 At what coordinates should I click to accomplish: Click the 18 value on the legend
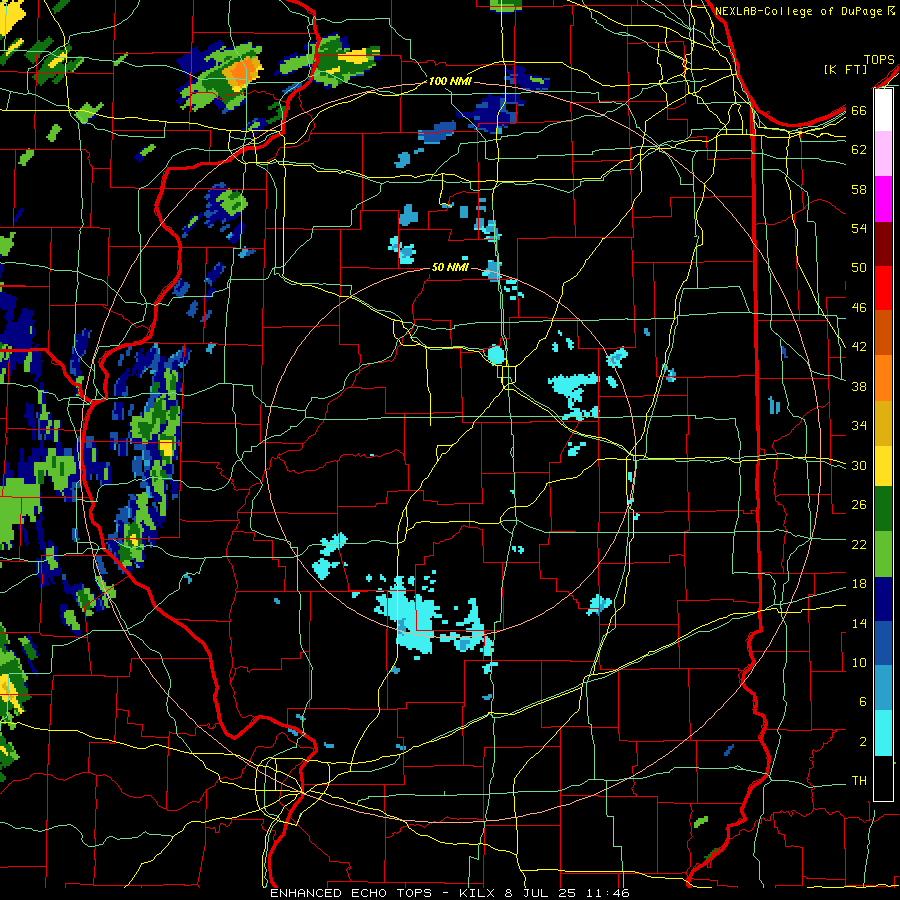click(x=859, y=584)
